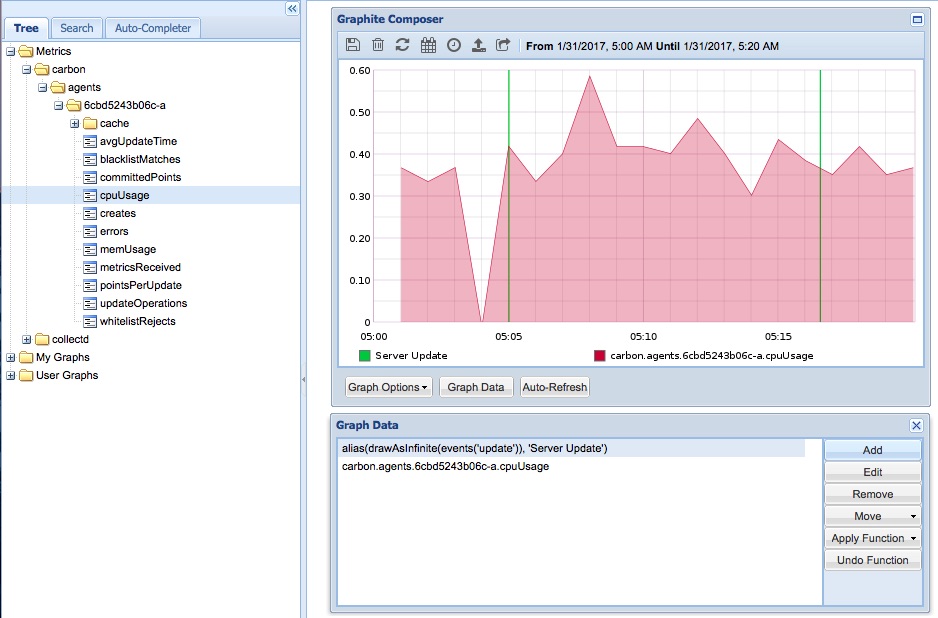Click the User Graphs folder icon
The height and width of the screenshot is (618, 938).
(x=26, y=375)
